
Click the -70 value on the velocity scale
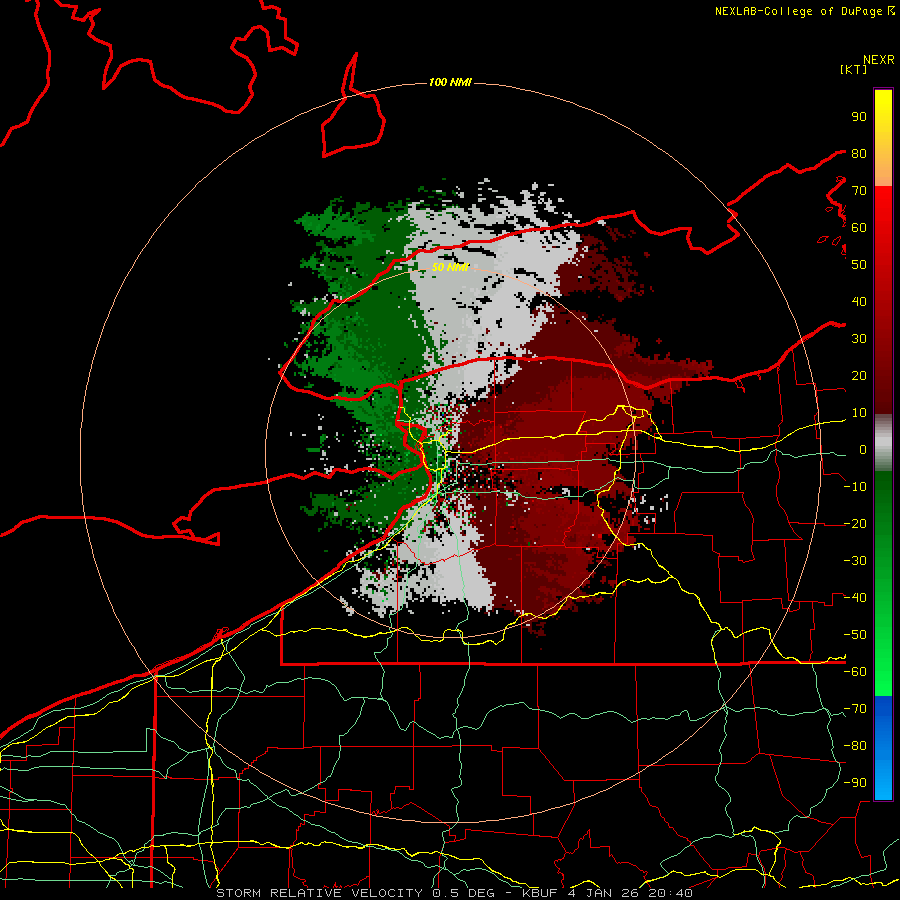pos(855,708)
